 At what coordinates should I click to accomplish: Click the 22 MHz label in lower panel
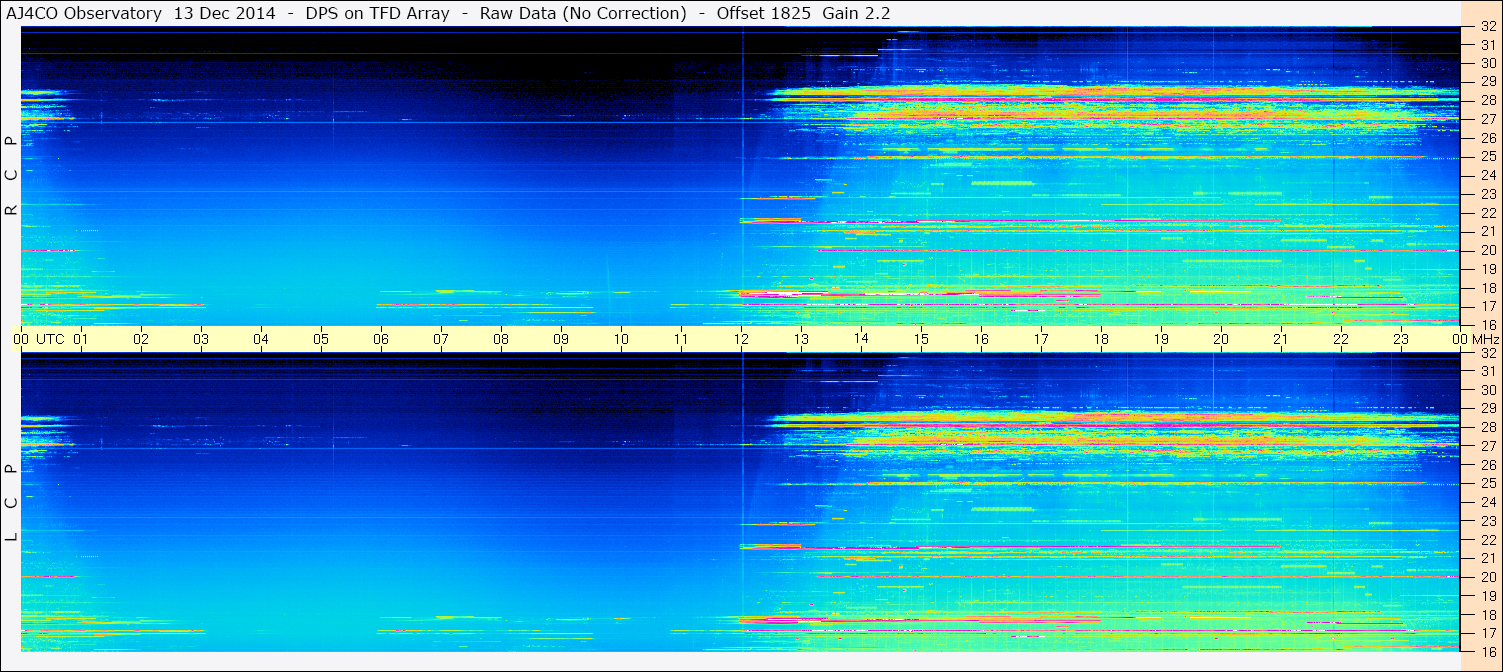point(1487,539)
